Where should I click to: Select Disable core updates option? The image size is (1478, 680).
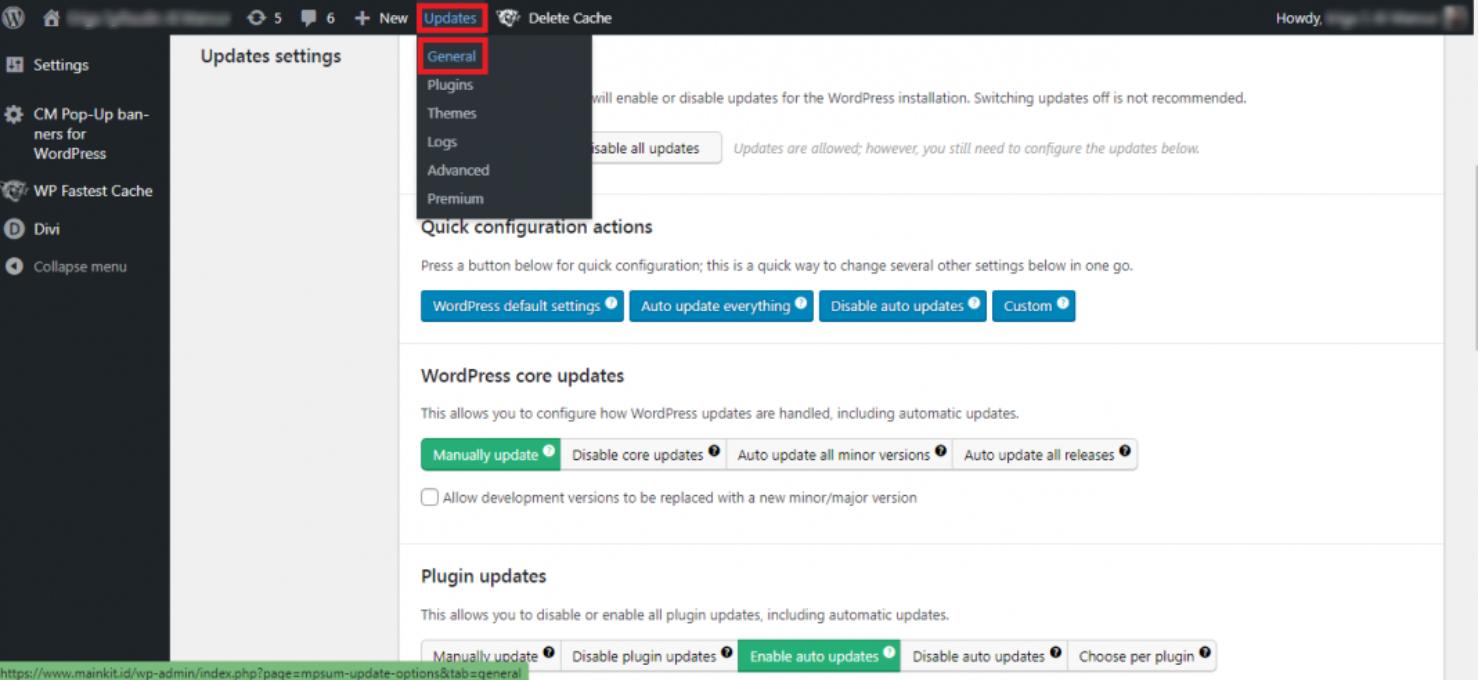pyautogui.click(x=644, y=454)
